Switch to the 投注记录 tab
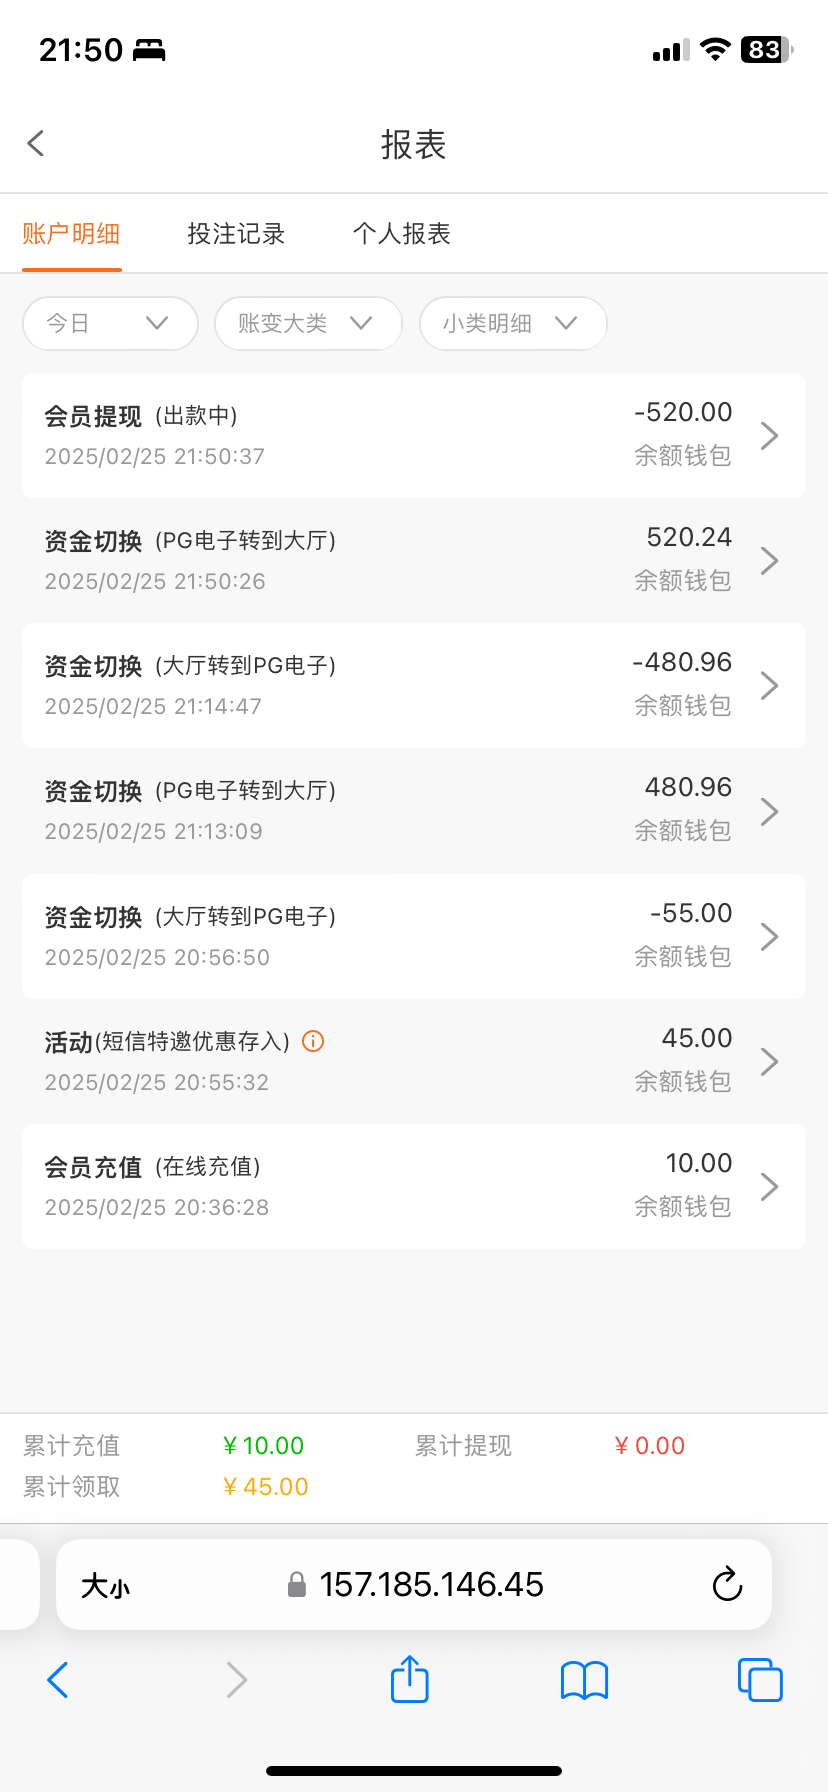The image size is (828, 1792). [x=236, y=234]
